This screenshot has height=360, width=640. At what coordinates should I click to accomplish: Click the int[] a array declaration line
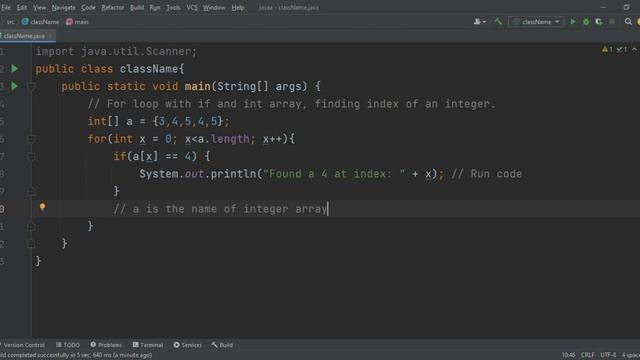coord(159,121)
